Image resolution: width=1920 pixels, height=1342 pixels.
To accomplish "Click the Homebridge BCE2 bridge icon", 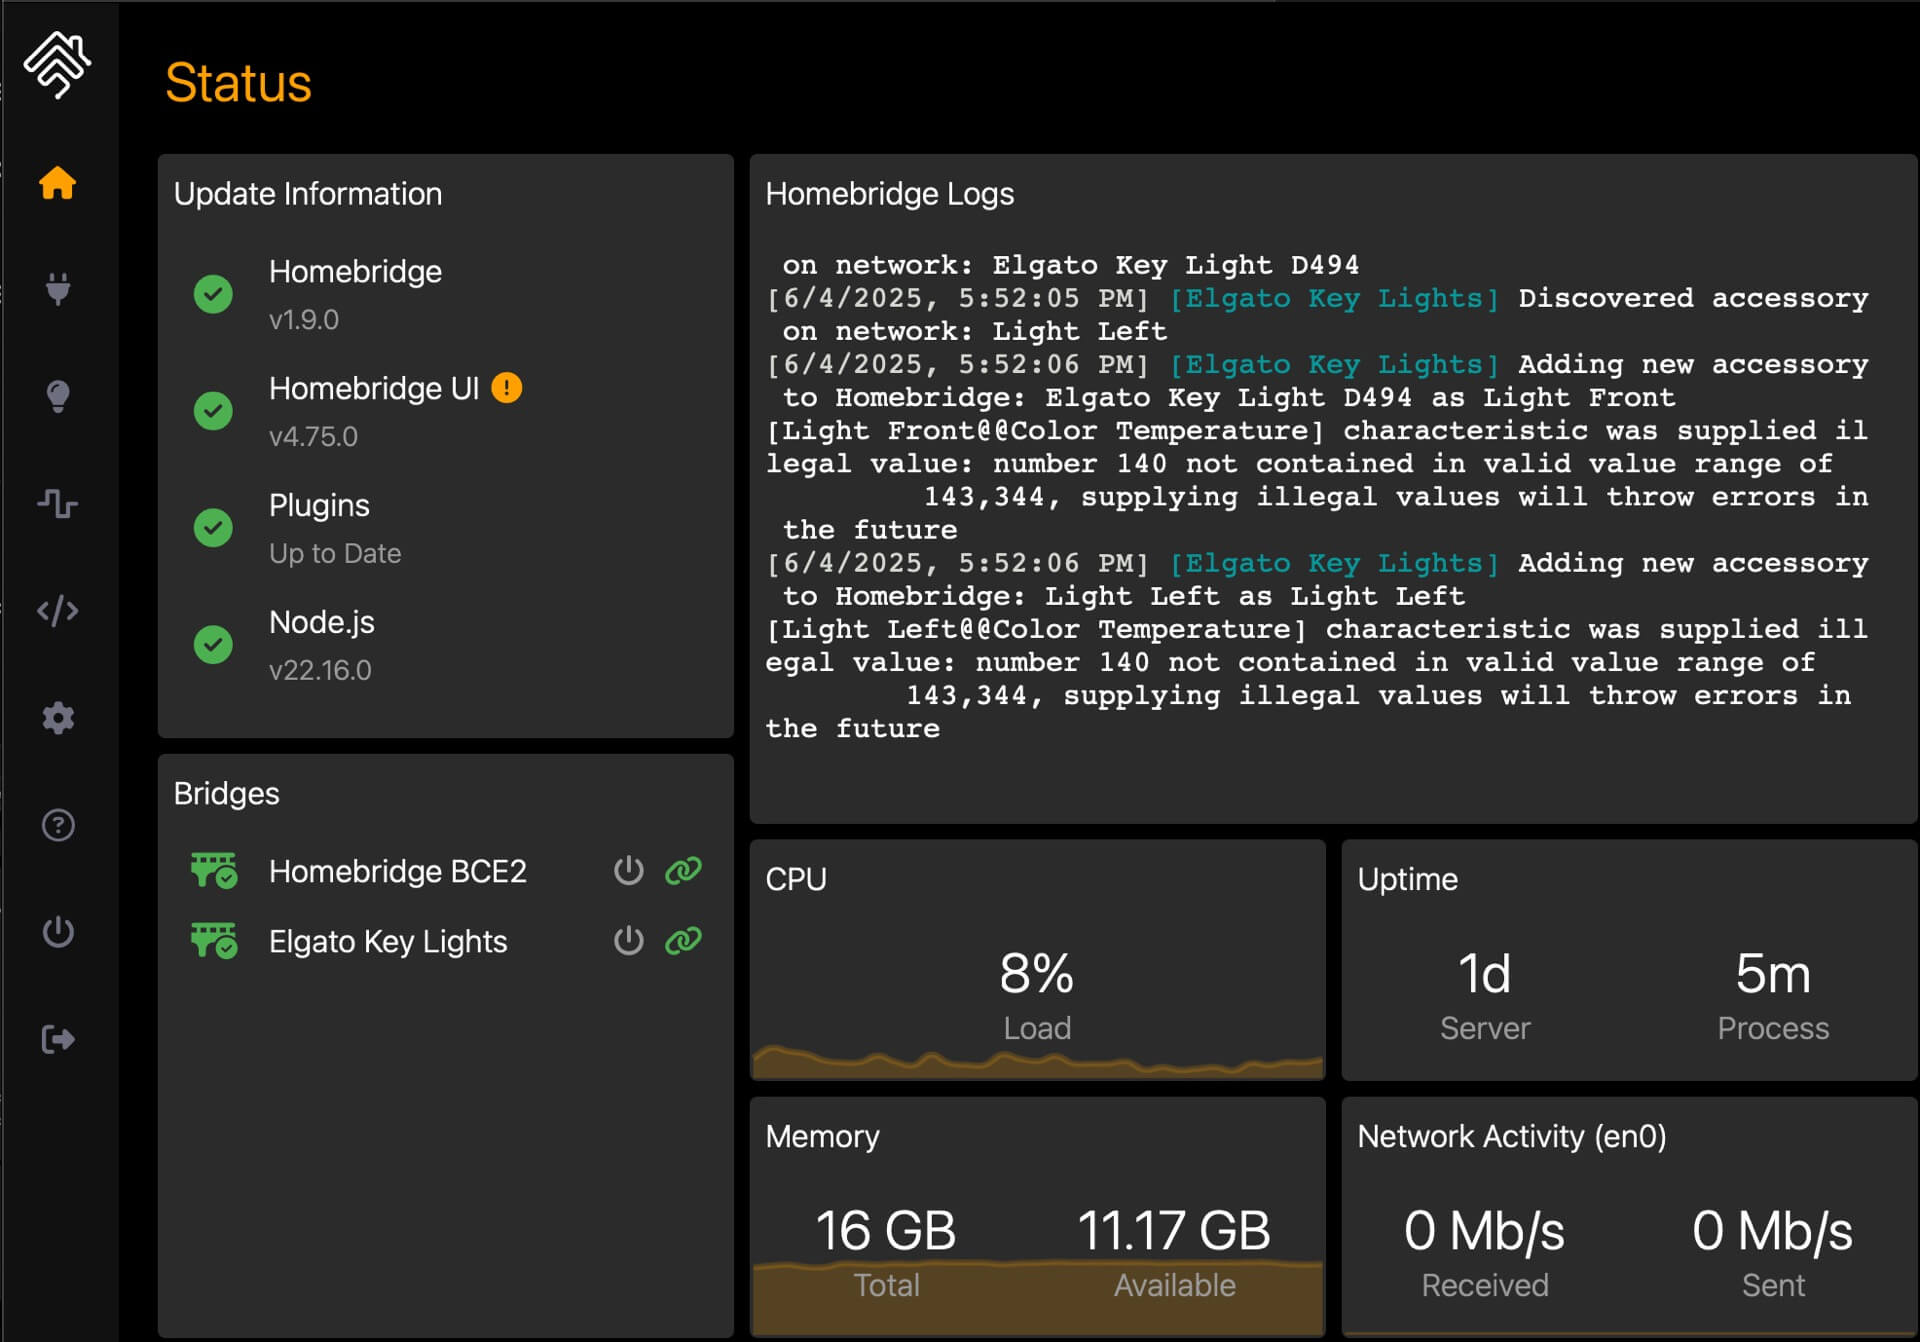I will 214,870.
